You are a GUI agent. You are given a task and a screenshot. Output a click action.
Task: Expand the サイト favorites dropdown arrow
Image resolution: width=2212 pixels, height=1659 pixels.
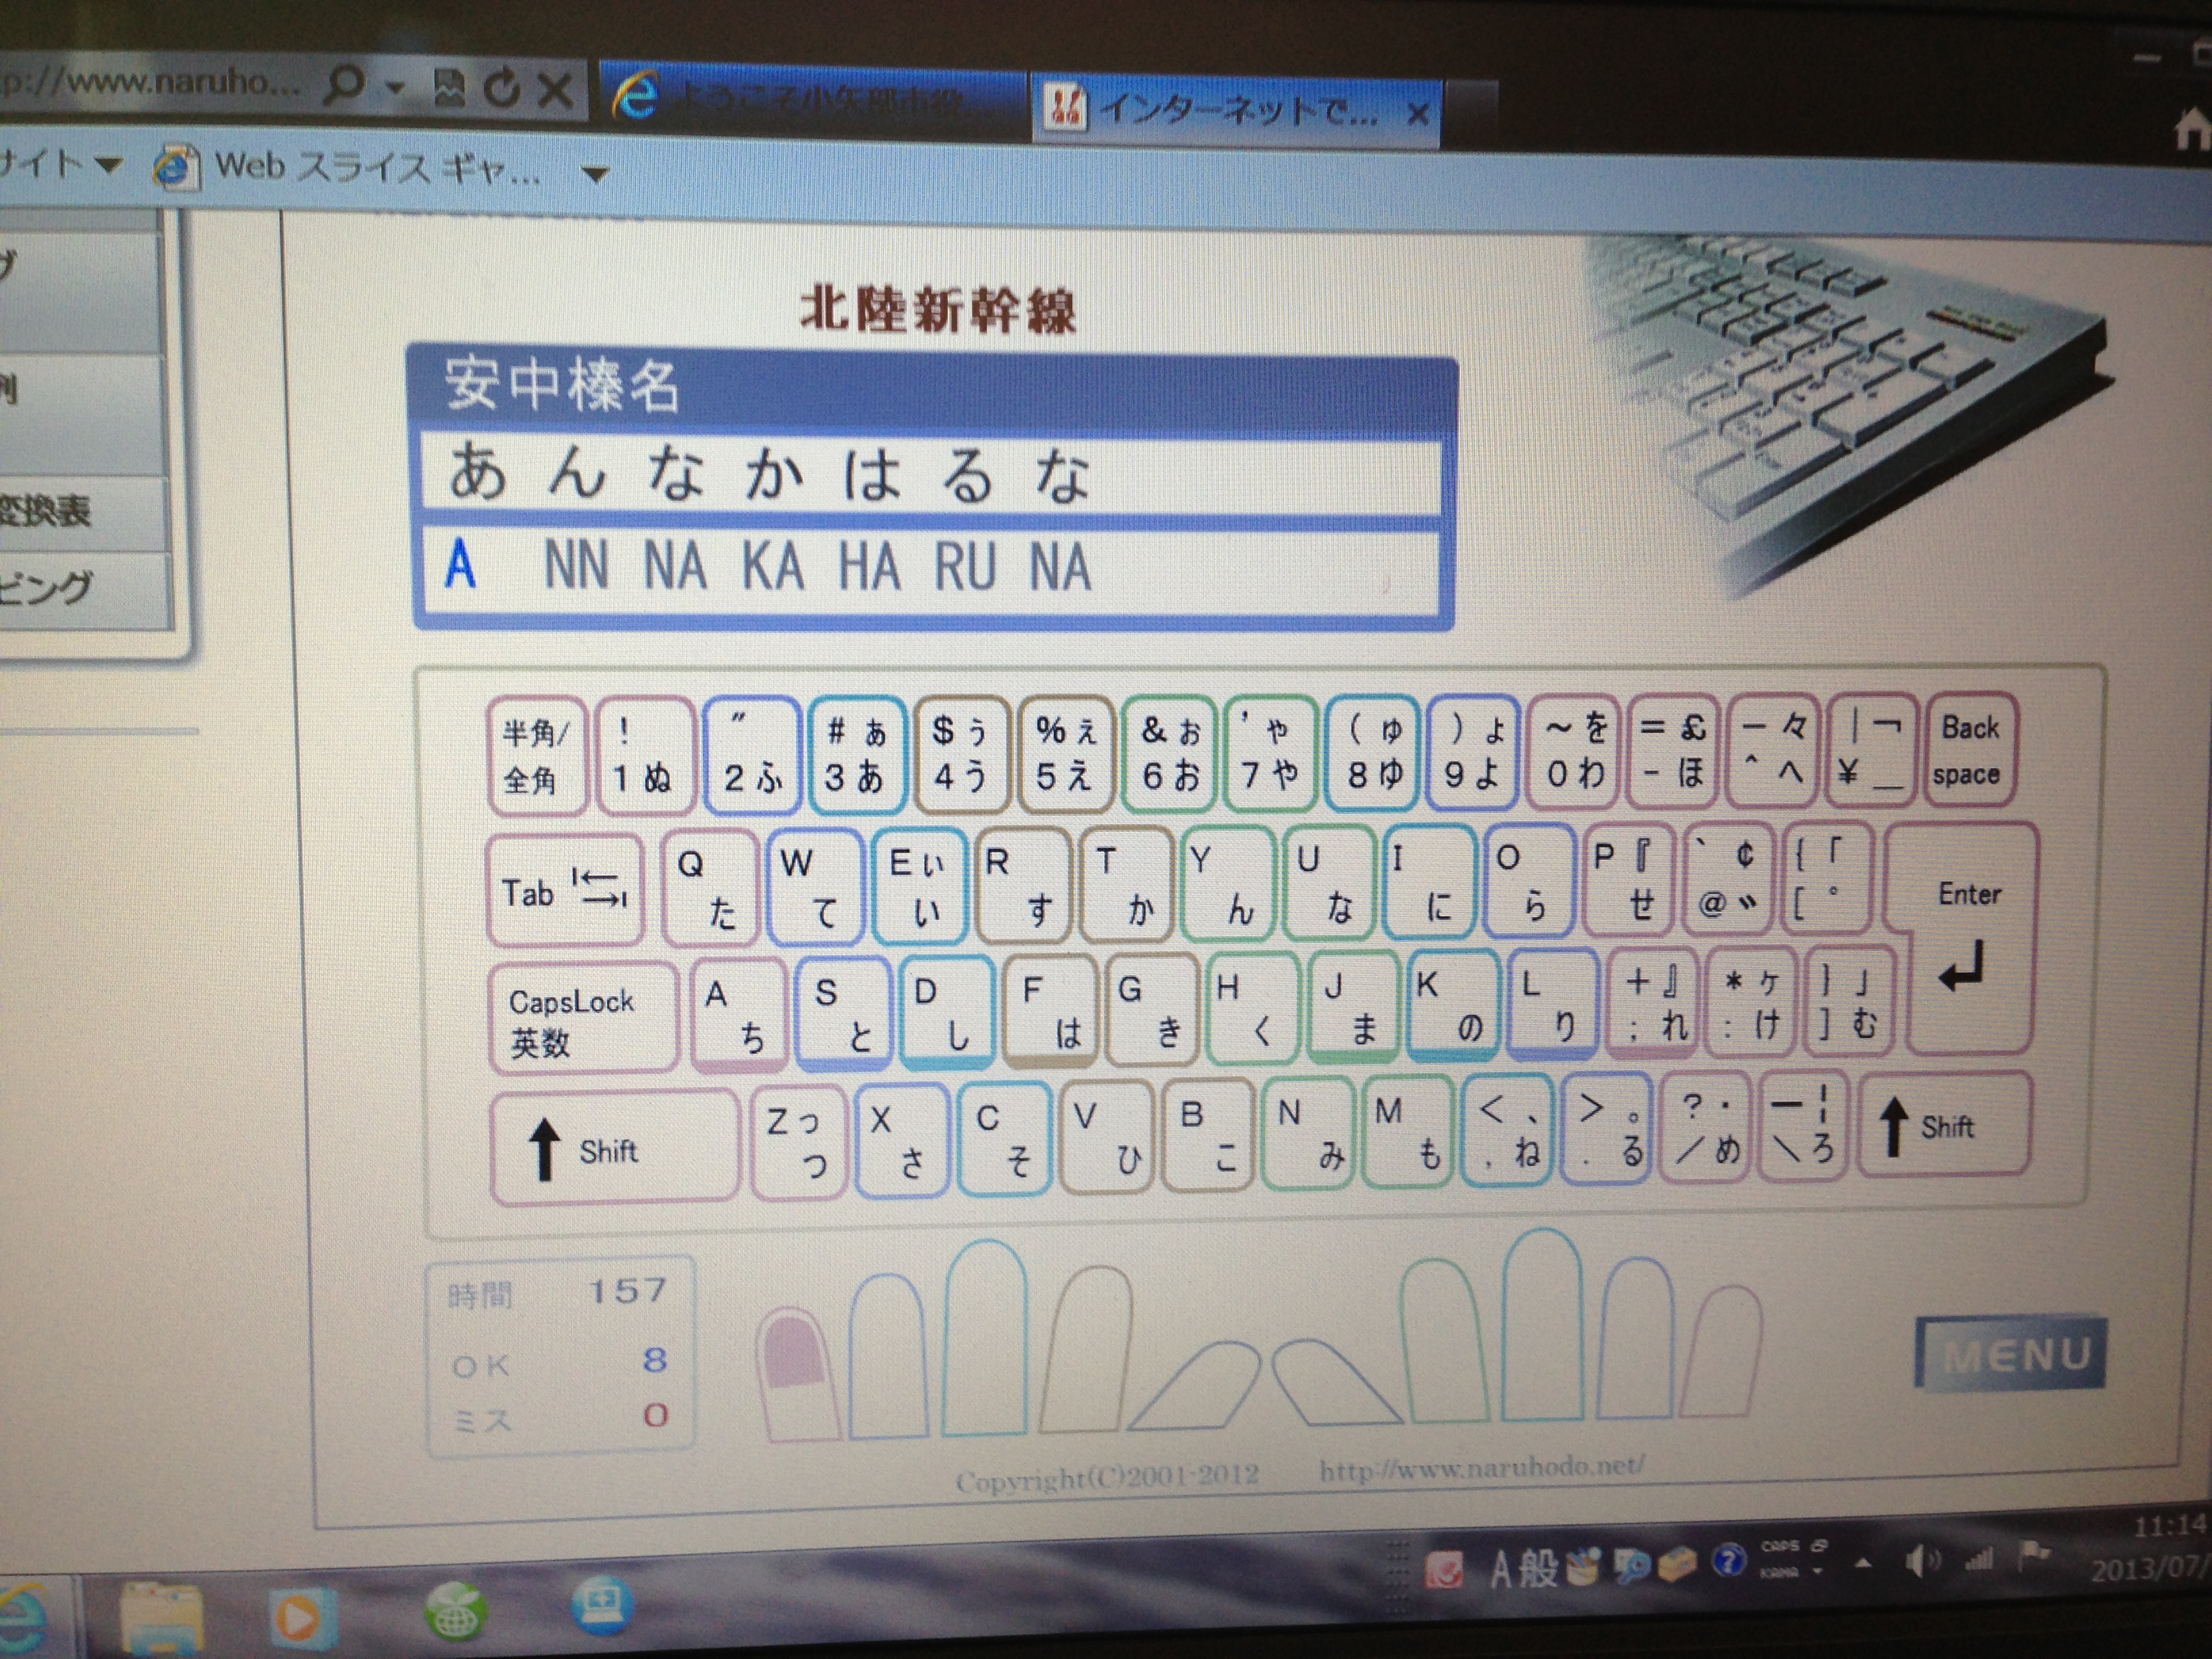[108, 164]
